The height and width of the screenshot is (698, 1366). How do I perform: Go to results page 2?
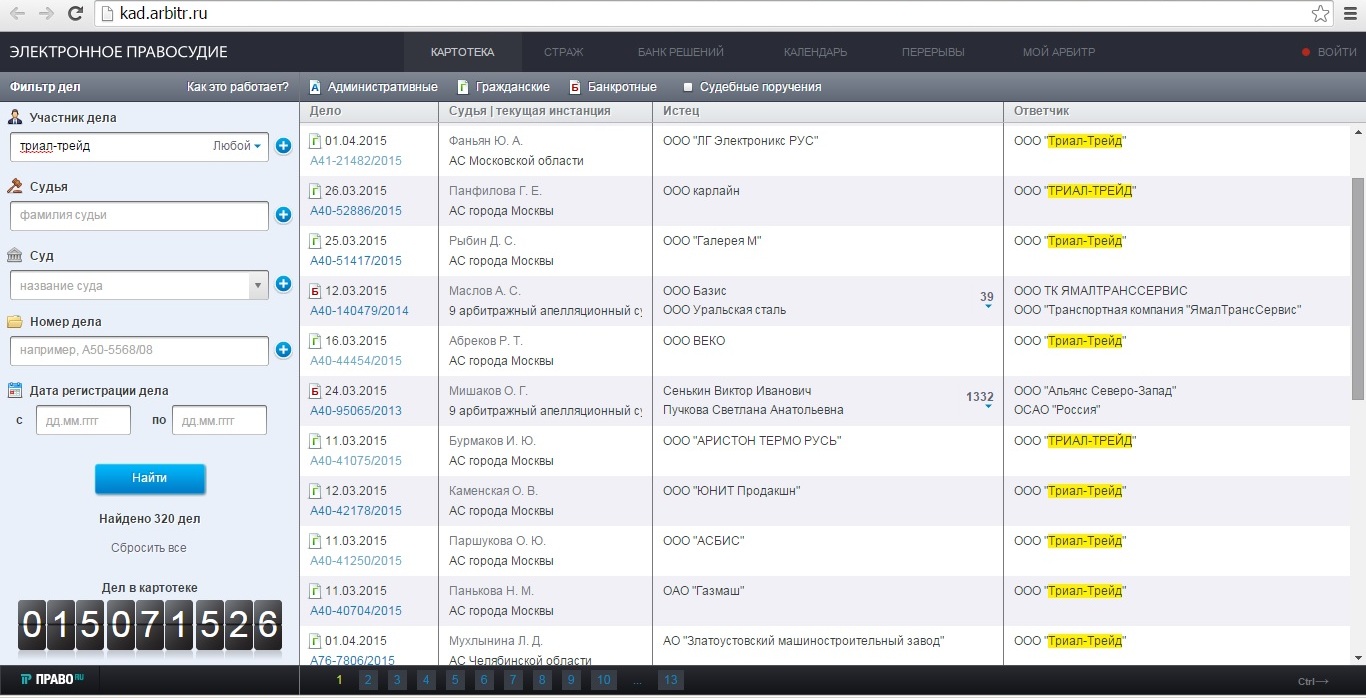point(368,681)
